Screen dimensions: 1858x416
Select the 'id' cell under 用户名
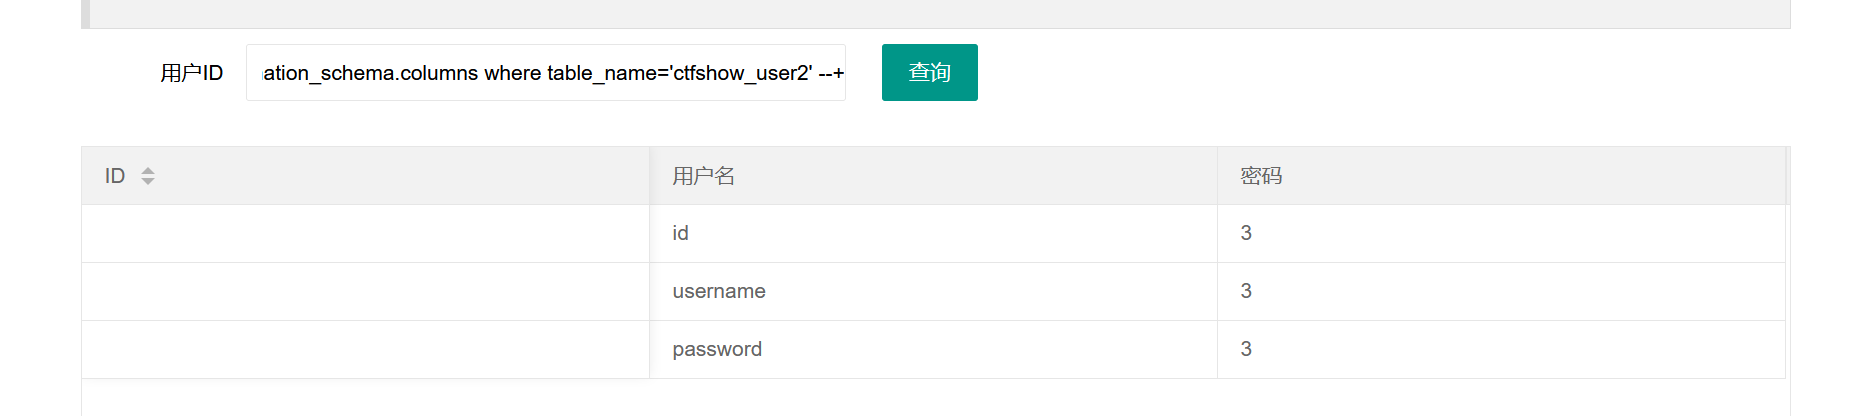[681, 233]
